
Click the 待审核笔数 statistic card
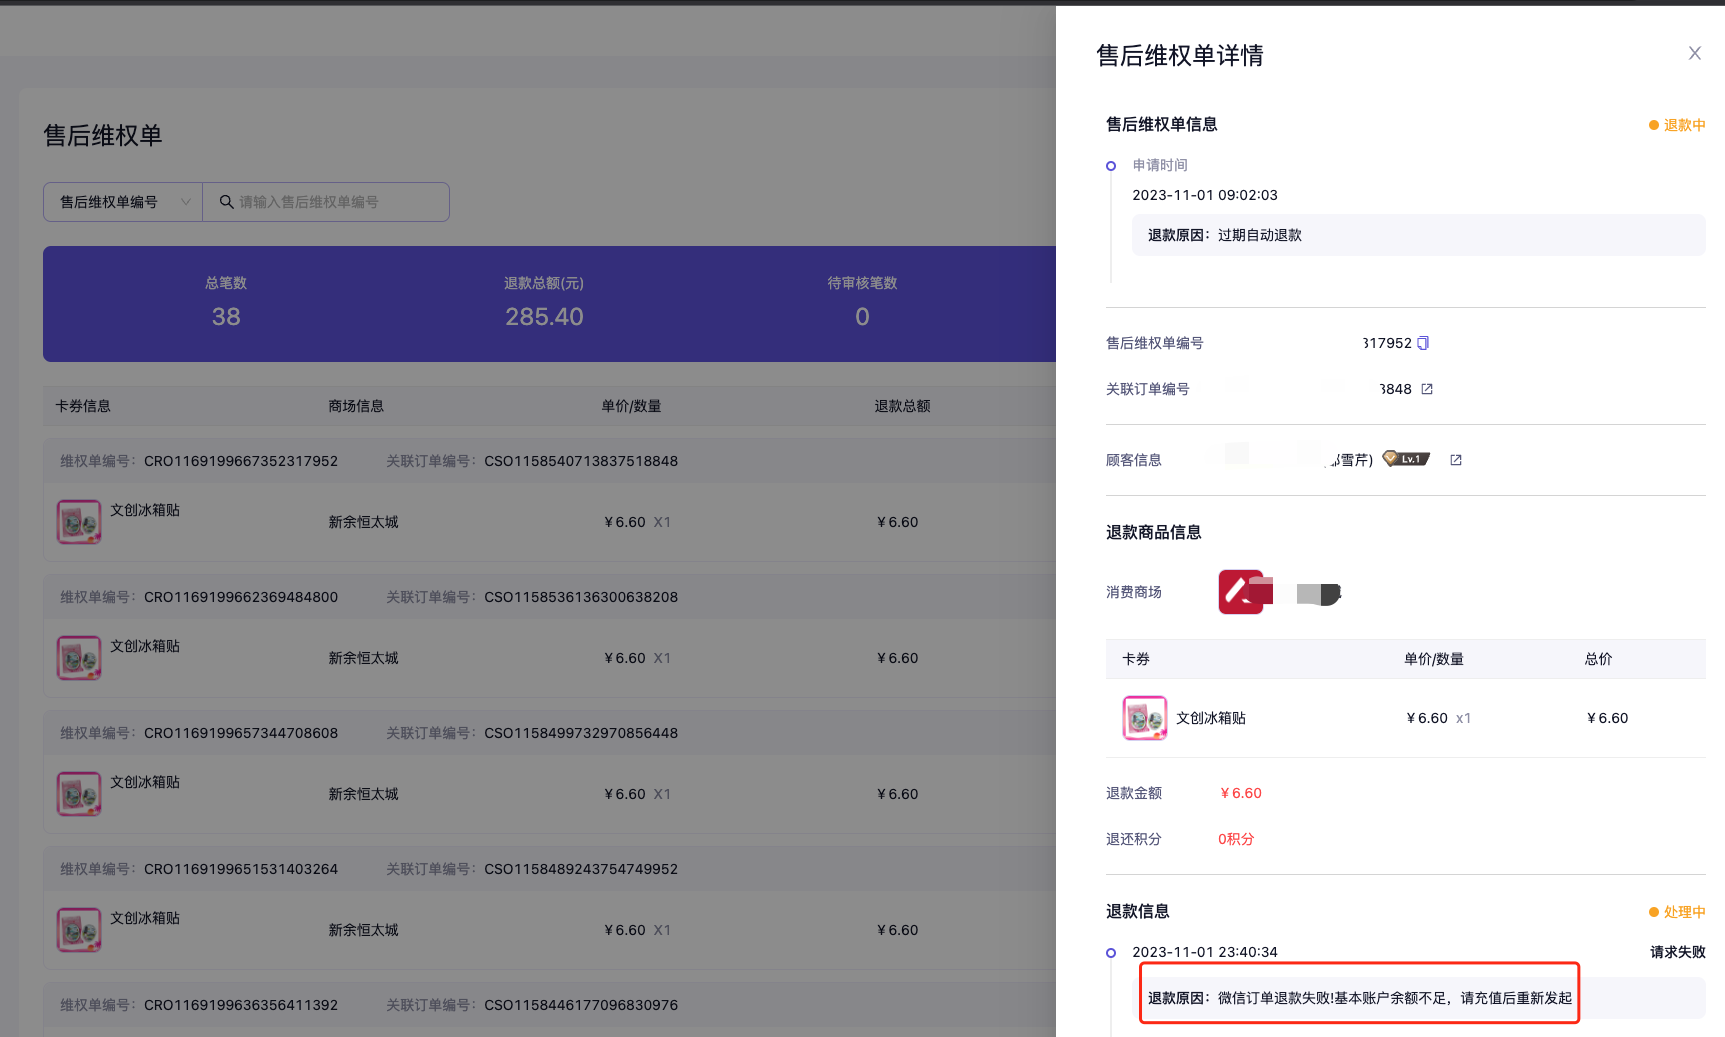[862, 304]
